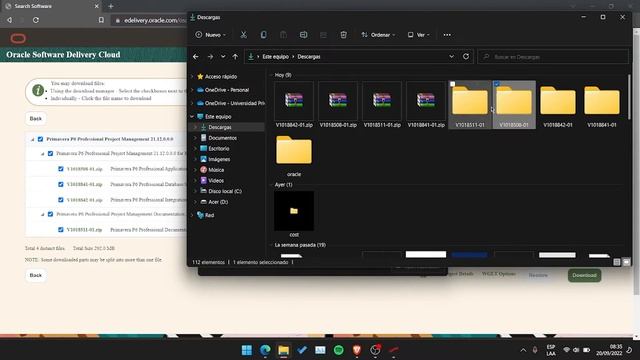Reload the browser page
Screen dimensions: 640x360
(36, 20)
